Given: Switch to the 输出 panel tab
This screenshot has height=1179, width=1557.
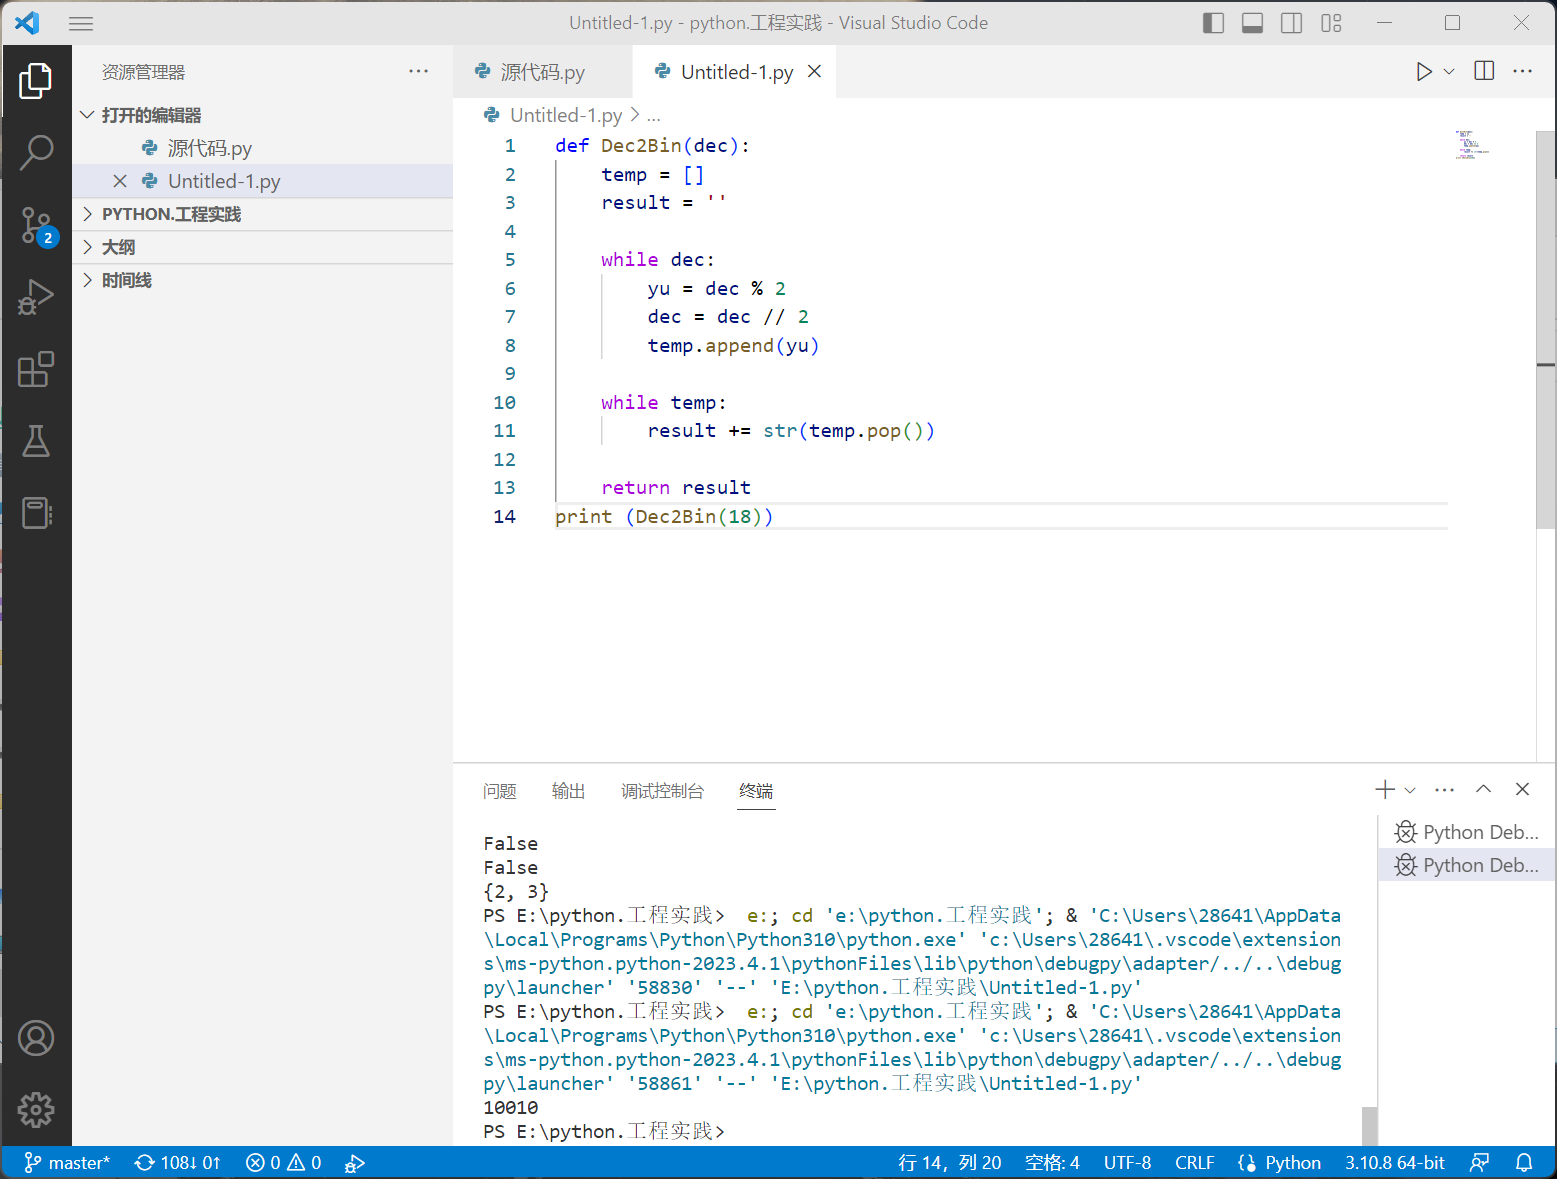Looking at the screenshot, I should pos(568,791).
